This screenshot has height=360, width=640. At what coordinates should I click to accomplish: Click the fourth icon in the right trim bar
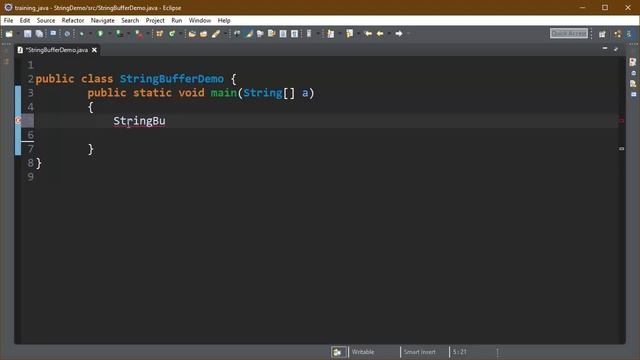(x=633, y=94)
